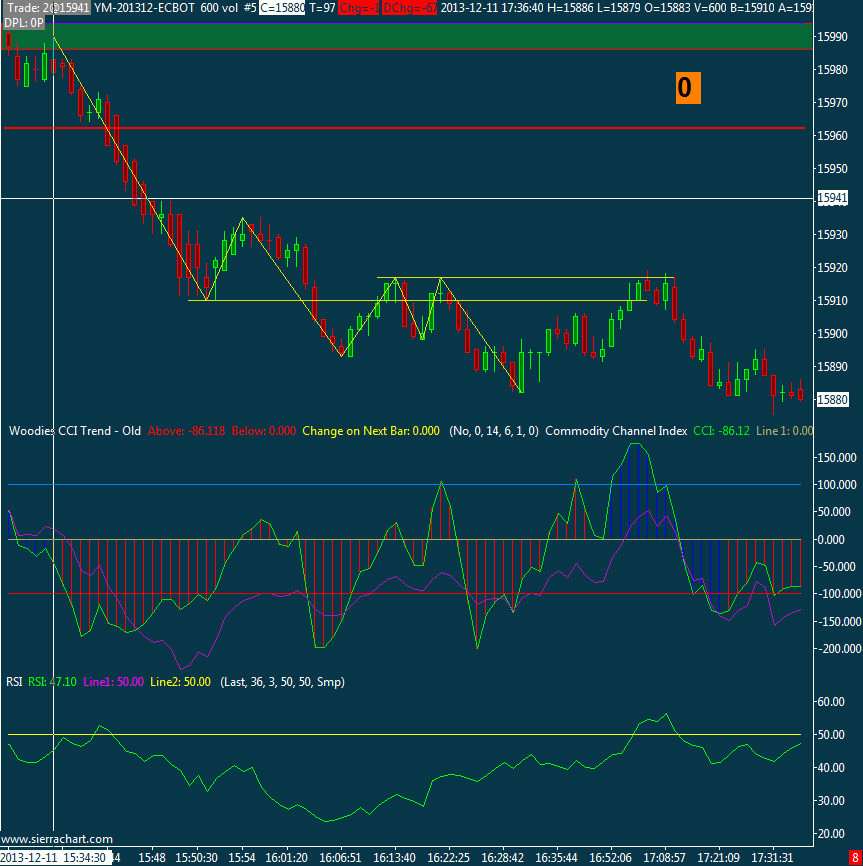This screenshot has height=866, width=863.
Task: Click the 15990 price scale label
Action: click(x=832, y=37)
